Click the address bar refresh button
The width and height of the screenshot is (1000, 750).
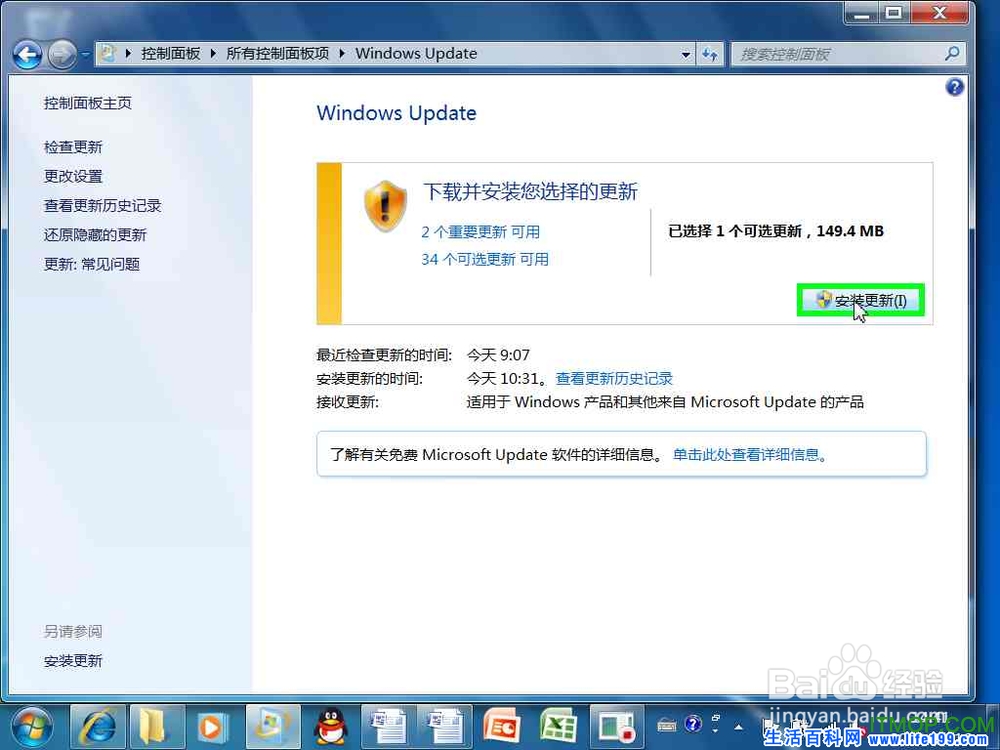(710, 55)
